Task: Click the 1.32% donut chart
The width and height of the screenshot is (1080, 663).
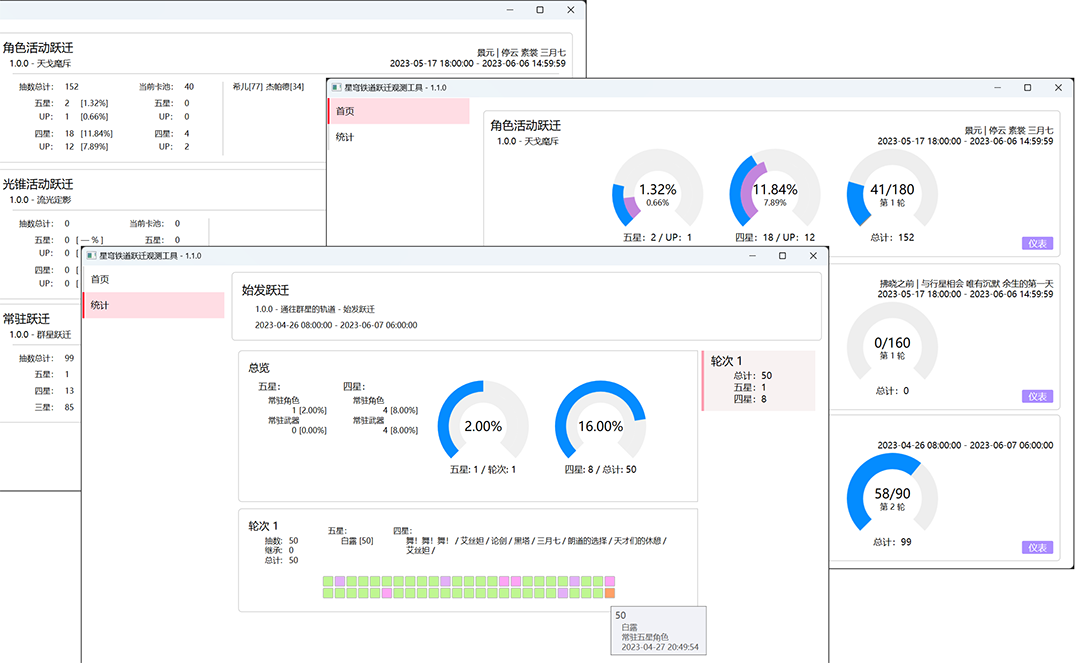Action: (657, 193)
